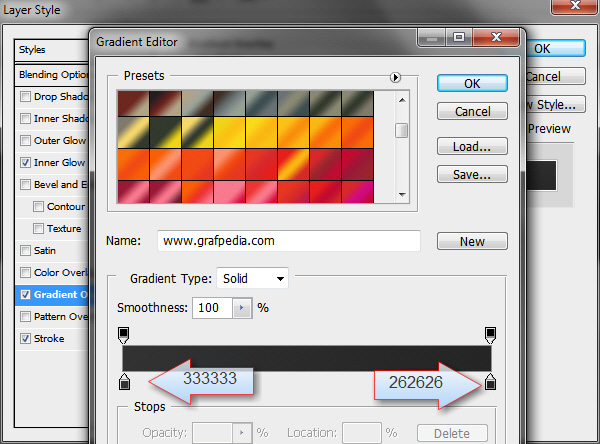Enable the Contour checkbox
Viewport: 600px width, 444px height.
pos(38,207)
